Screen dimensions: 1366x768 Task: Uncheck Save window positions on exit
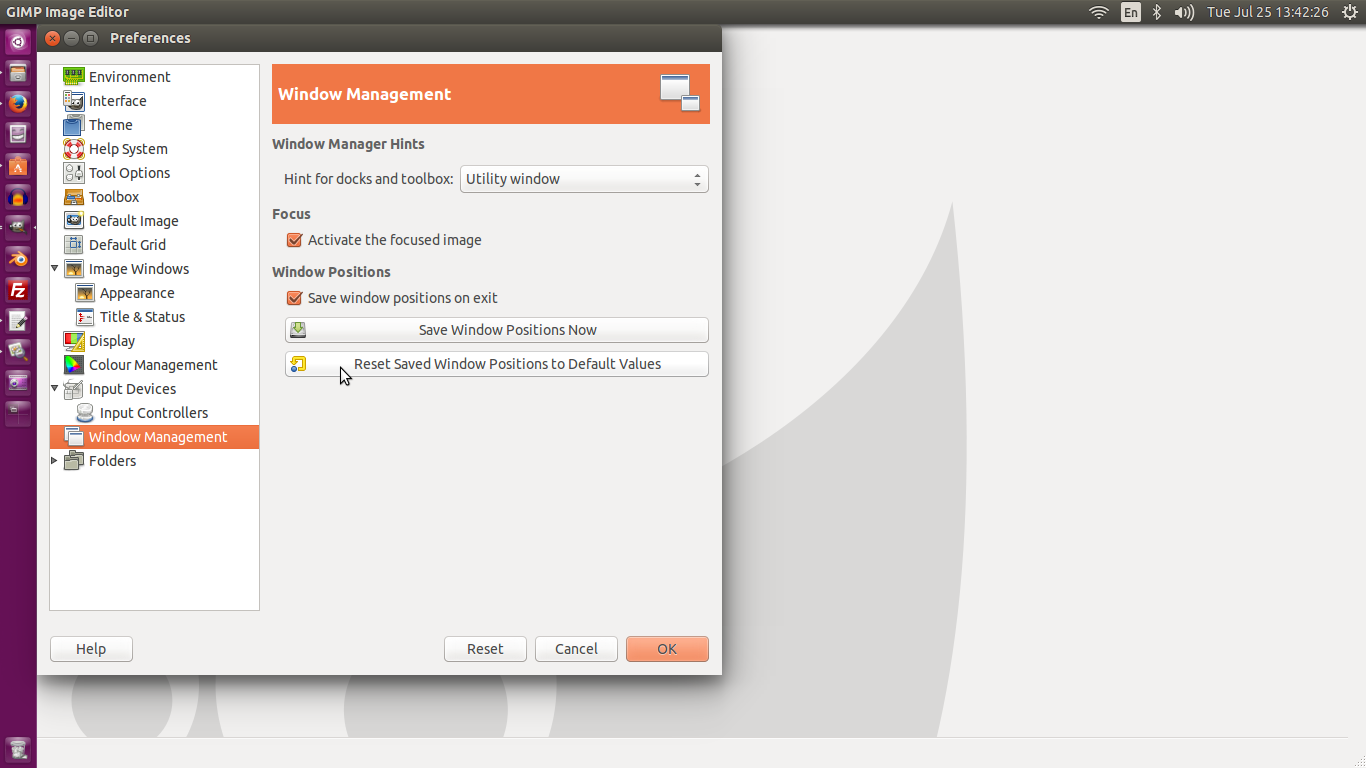[294, 298]
